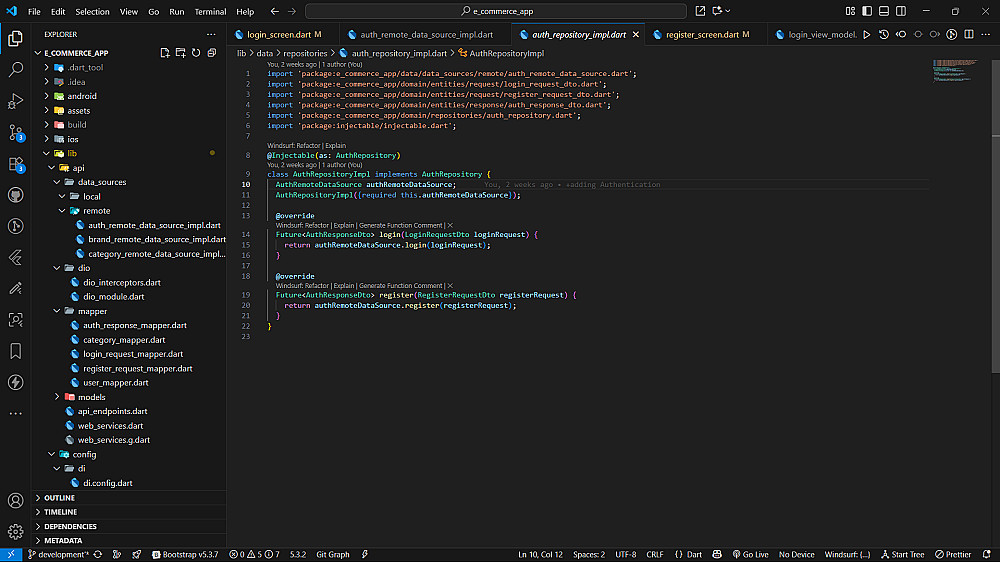Refresh the Explorer file tree
Image resolution: width=1000 pixels, height=562 pixels.
[196, 52]
